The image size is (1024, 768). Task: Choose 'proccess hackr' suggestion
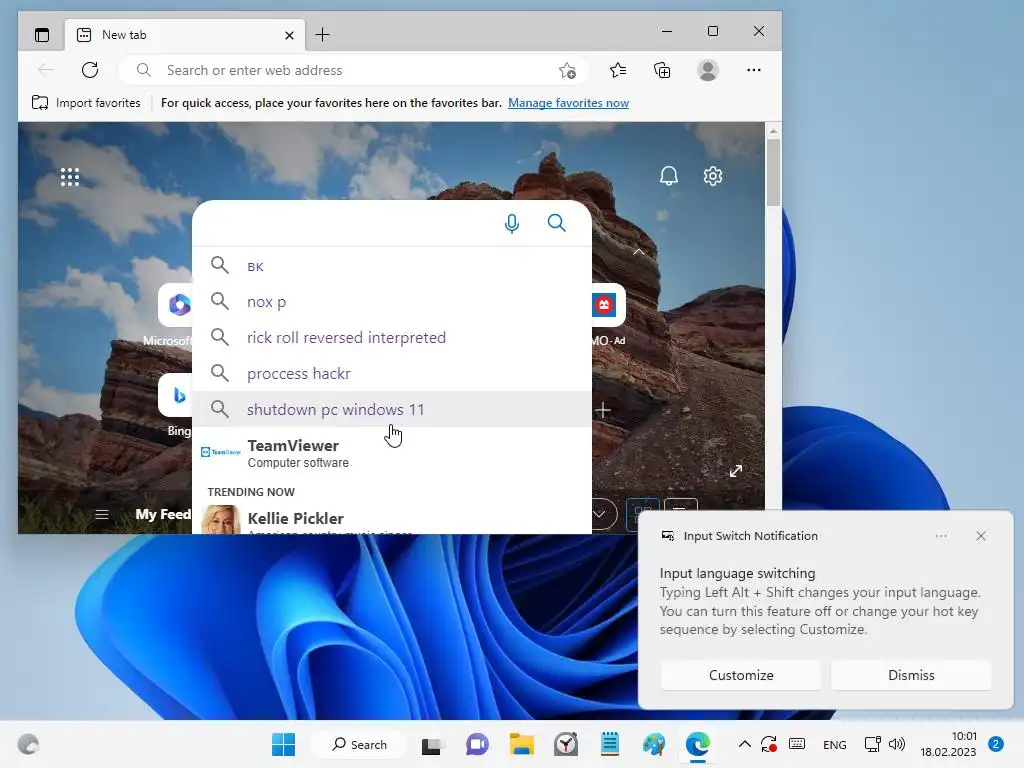point(392,374)
